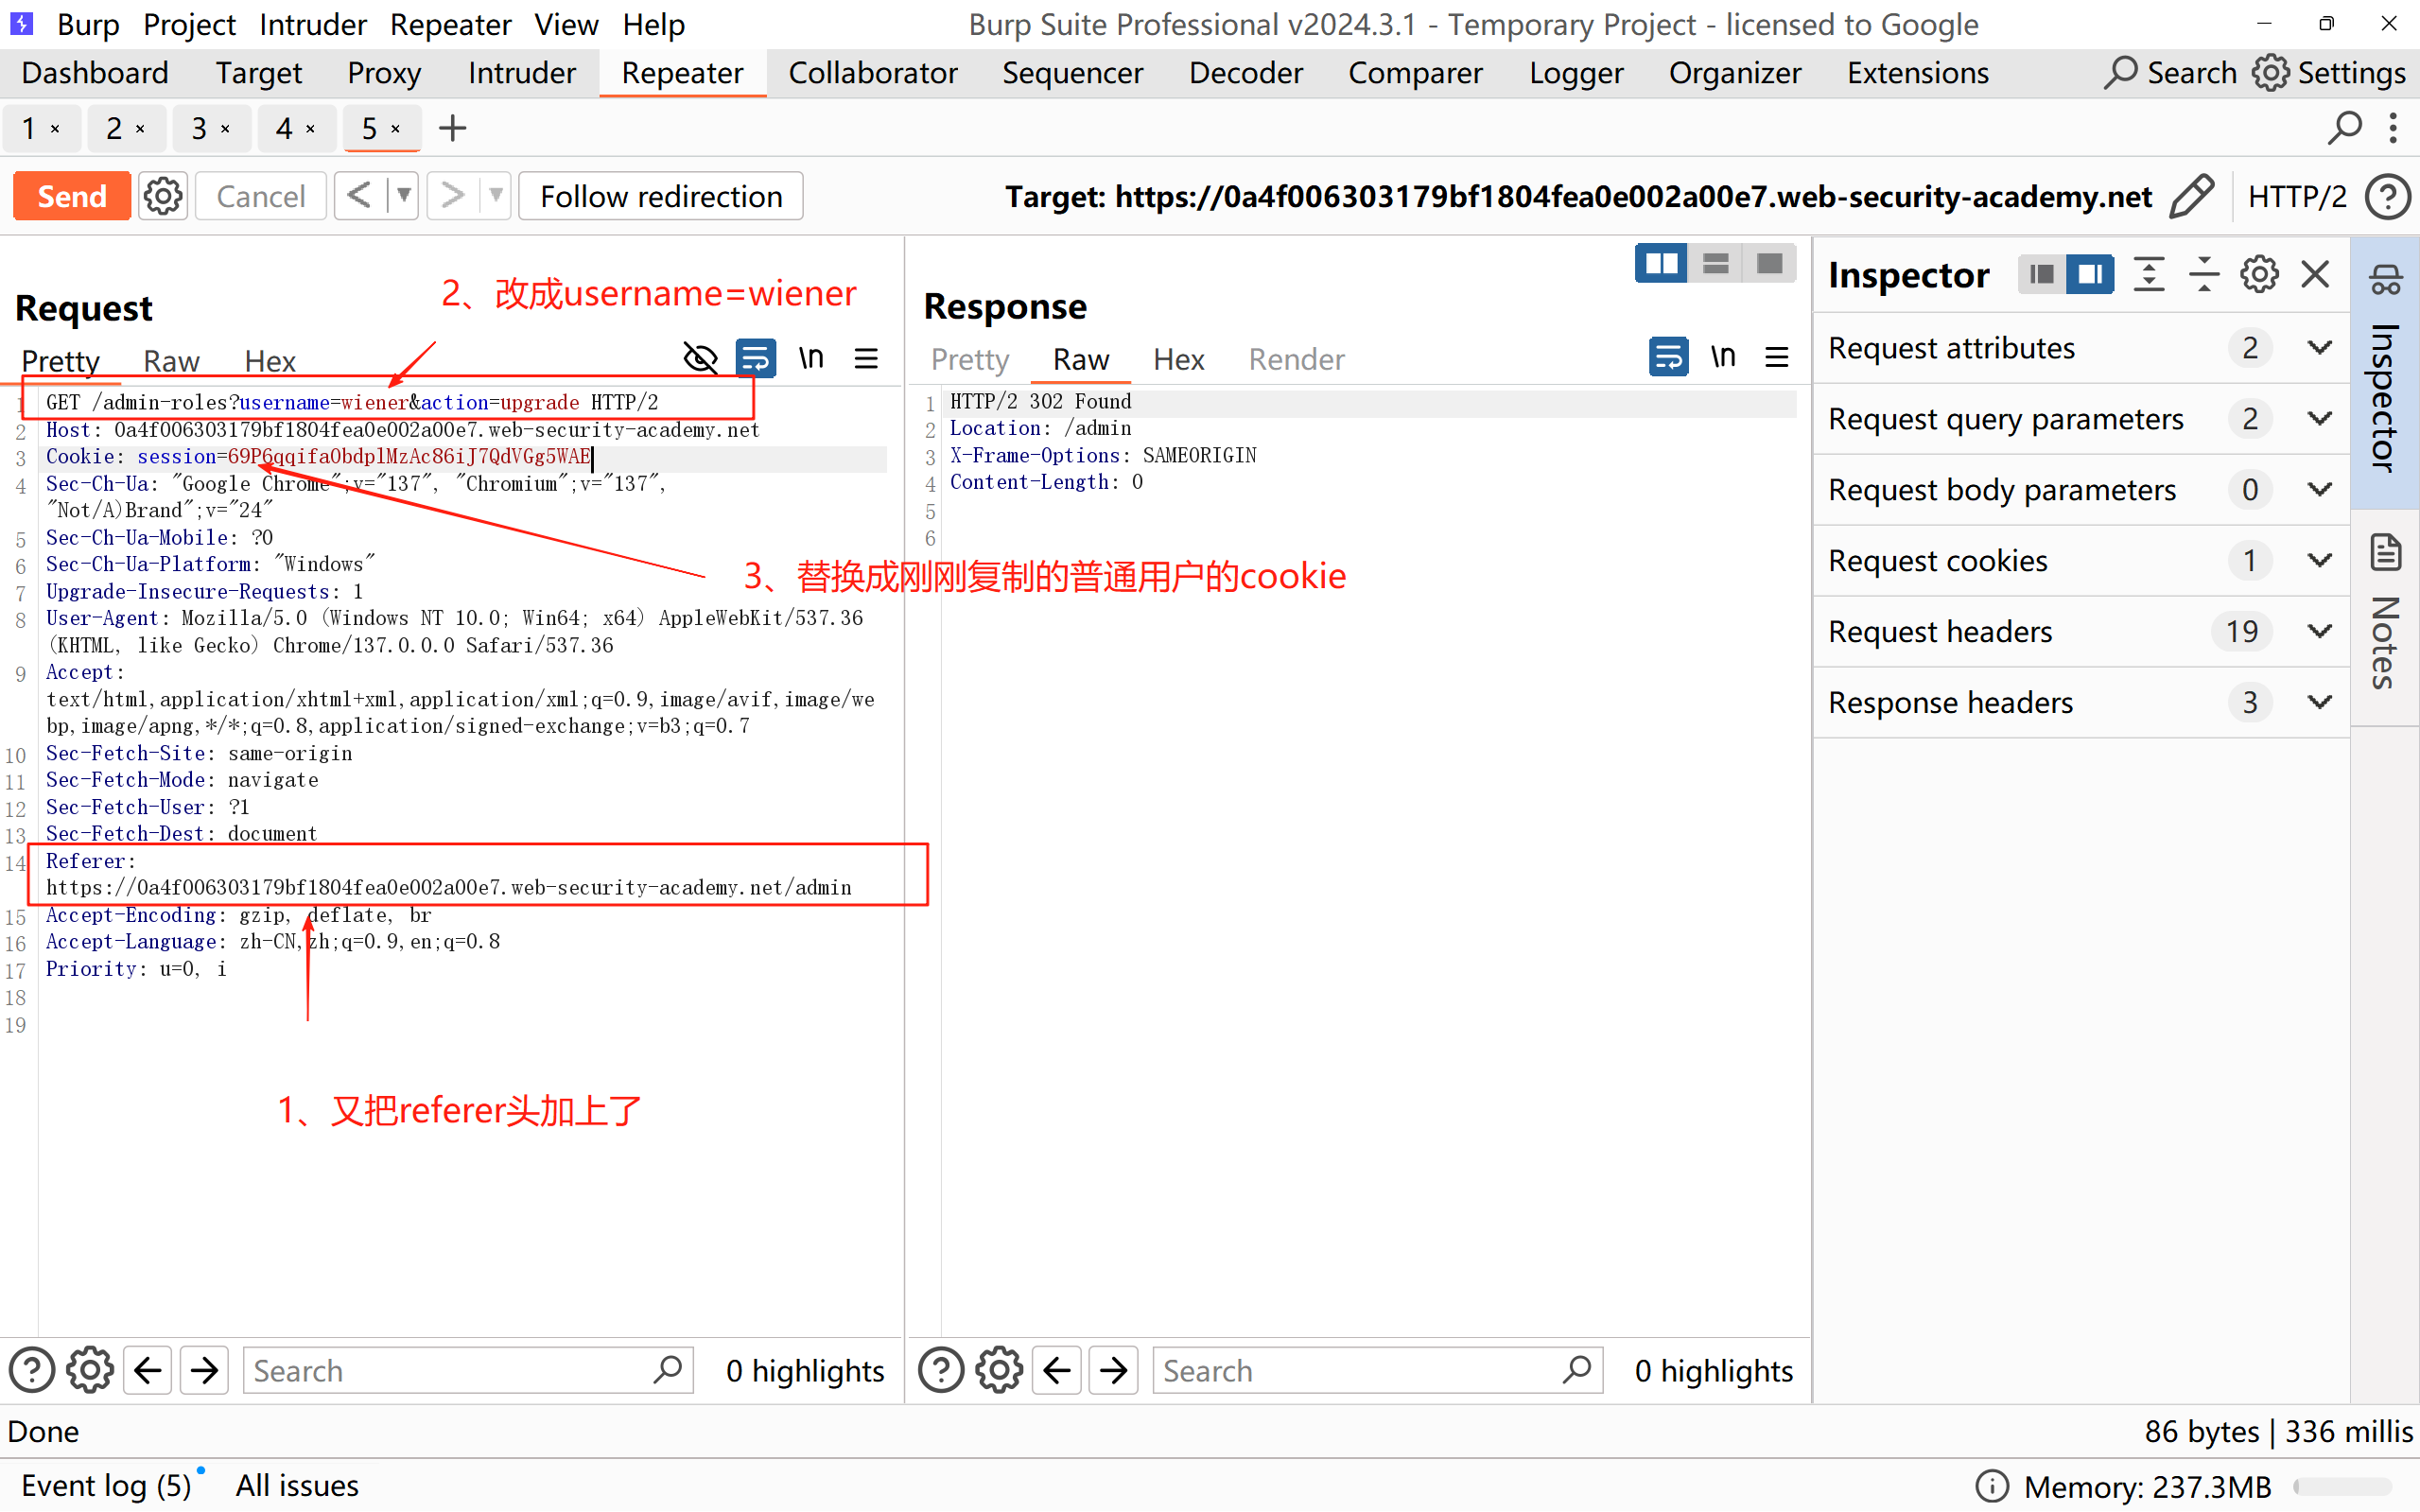
Task: Click the edit target pencil icon
Action: pos(2192,196)
